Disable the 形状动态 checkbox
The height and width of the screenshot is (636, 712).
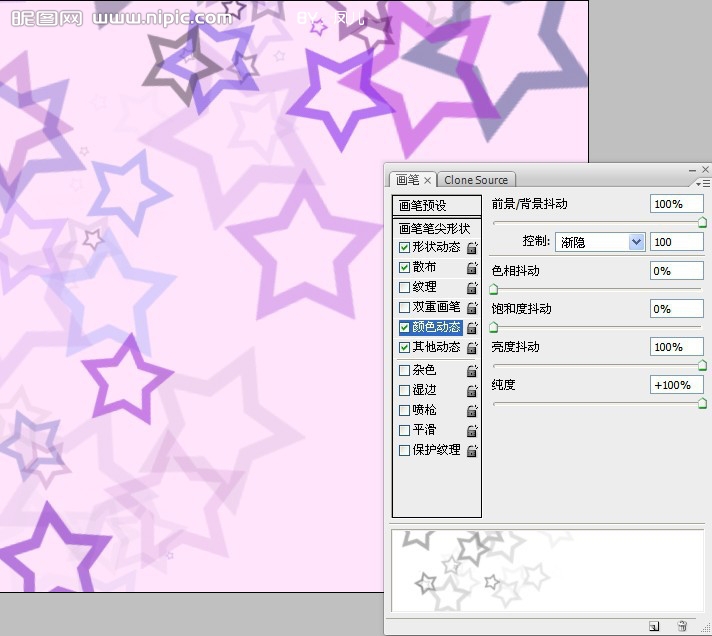(404, 247)
